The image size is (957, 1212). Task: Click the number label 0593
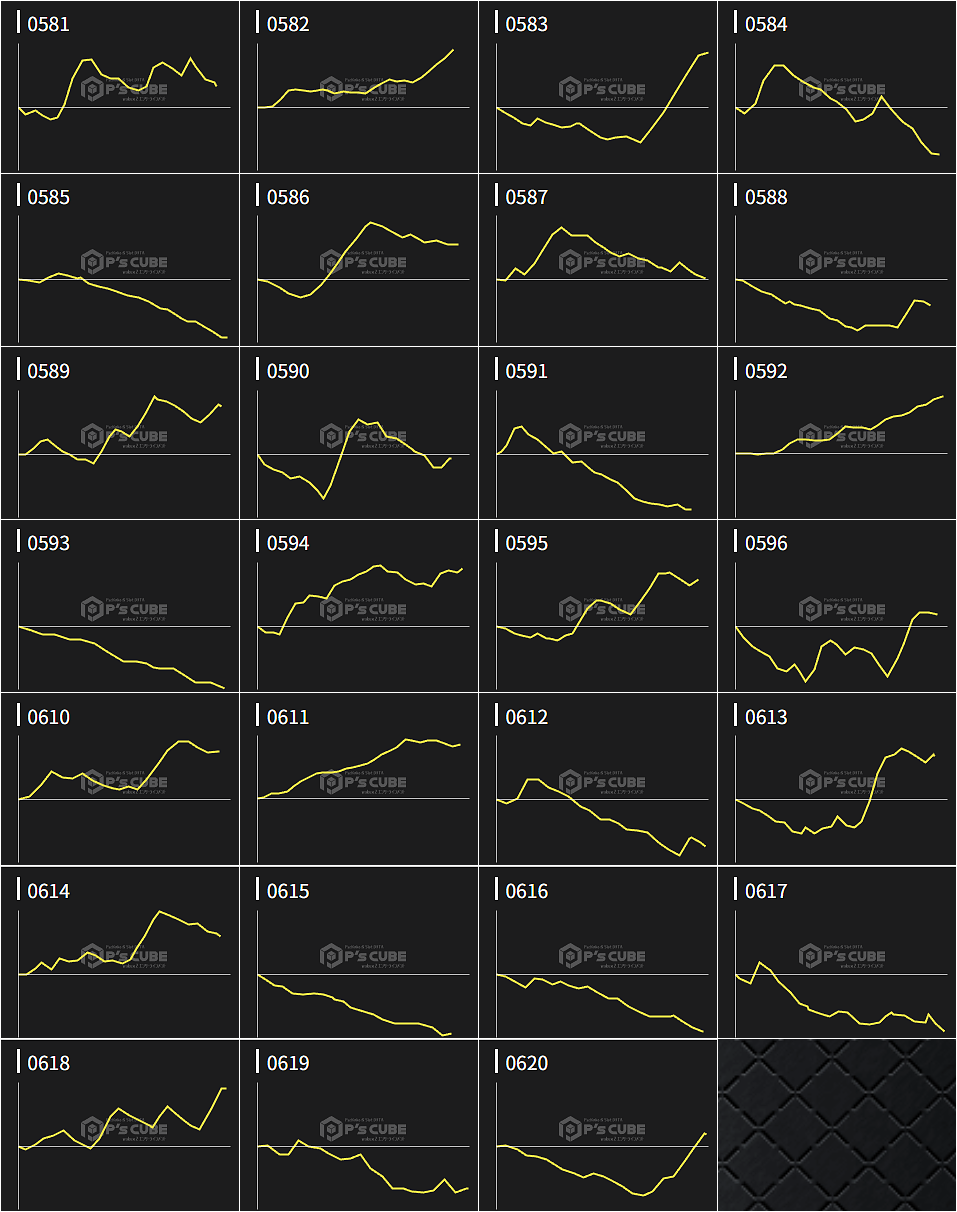(49, 543)
